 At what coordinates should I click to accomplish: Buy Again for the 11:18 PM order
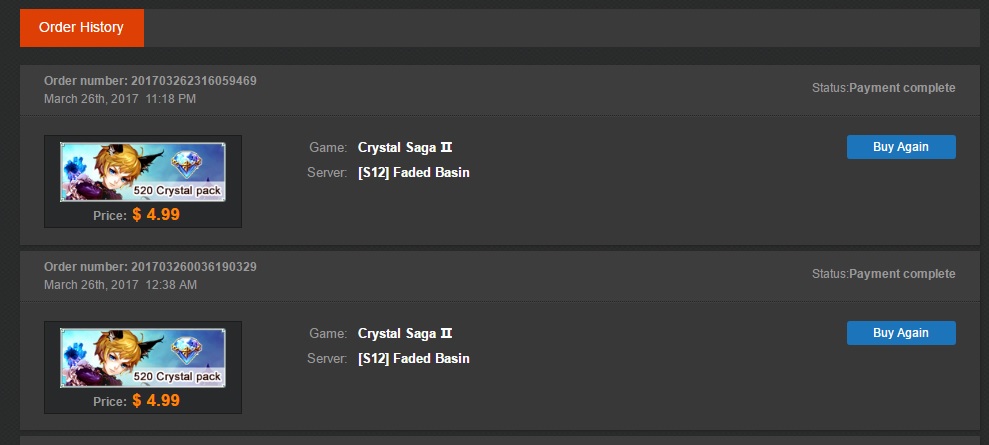click(x=900, y=147)
